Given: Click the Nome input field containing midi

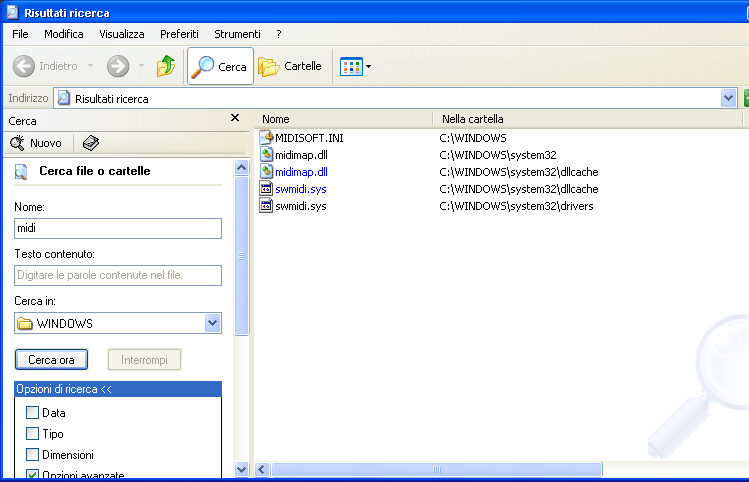Looking at the screenshot, I should [x=118, y=228].
